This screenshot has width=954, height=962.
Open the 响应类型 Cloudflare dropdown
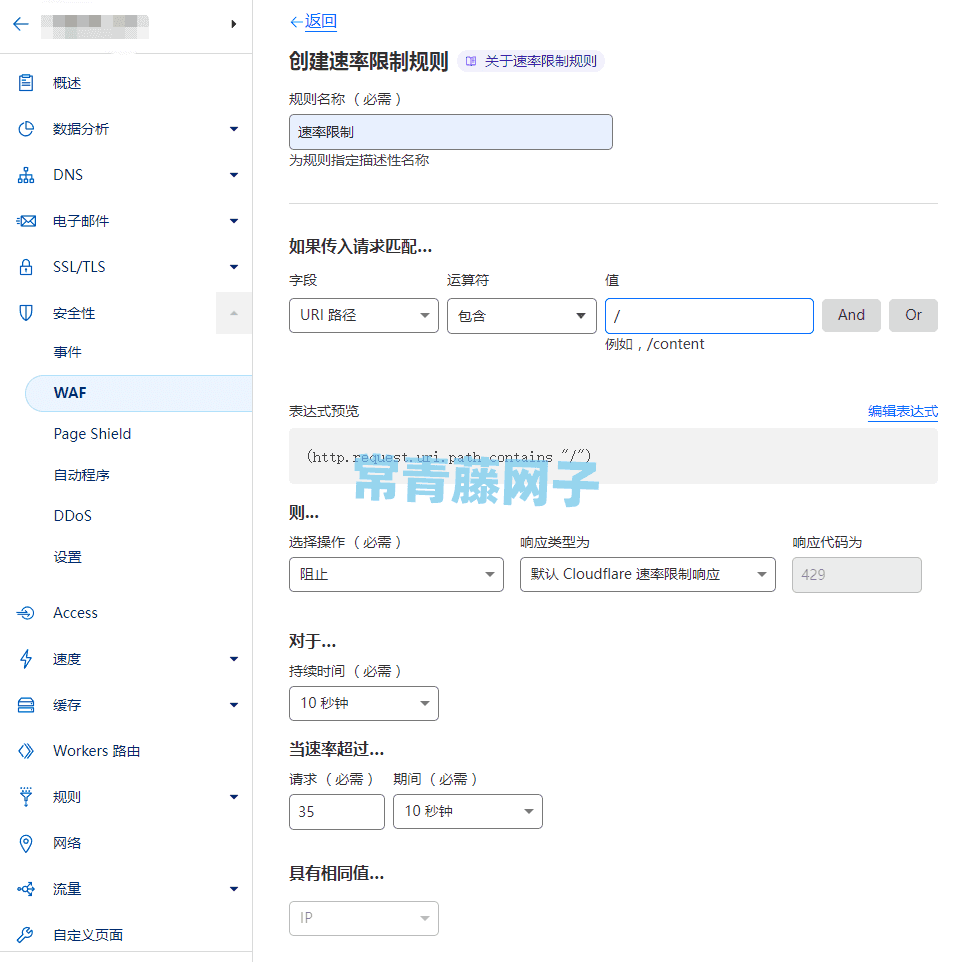646,574
